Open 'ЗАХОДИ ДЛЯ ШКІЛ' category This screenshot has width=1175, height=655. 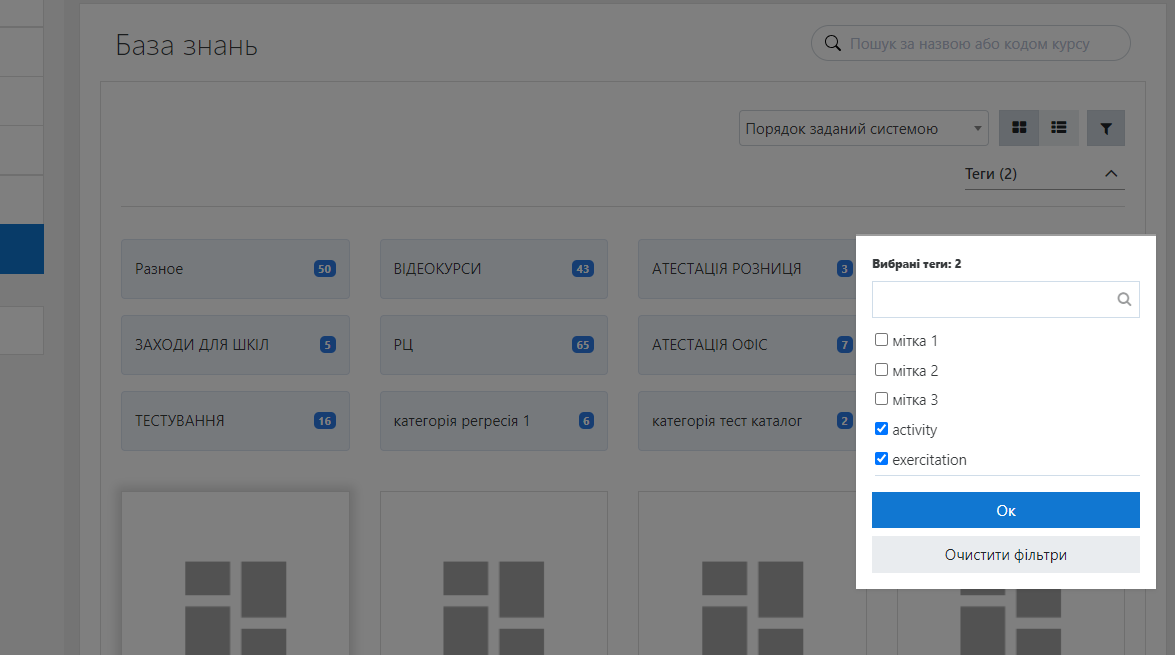(x=235, y=345)
